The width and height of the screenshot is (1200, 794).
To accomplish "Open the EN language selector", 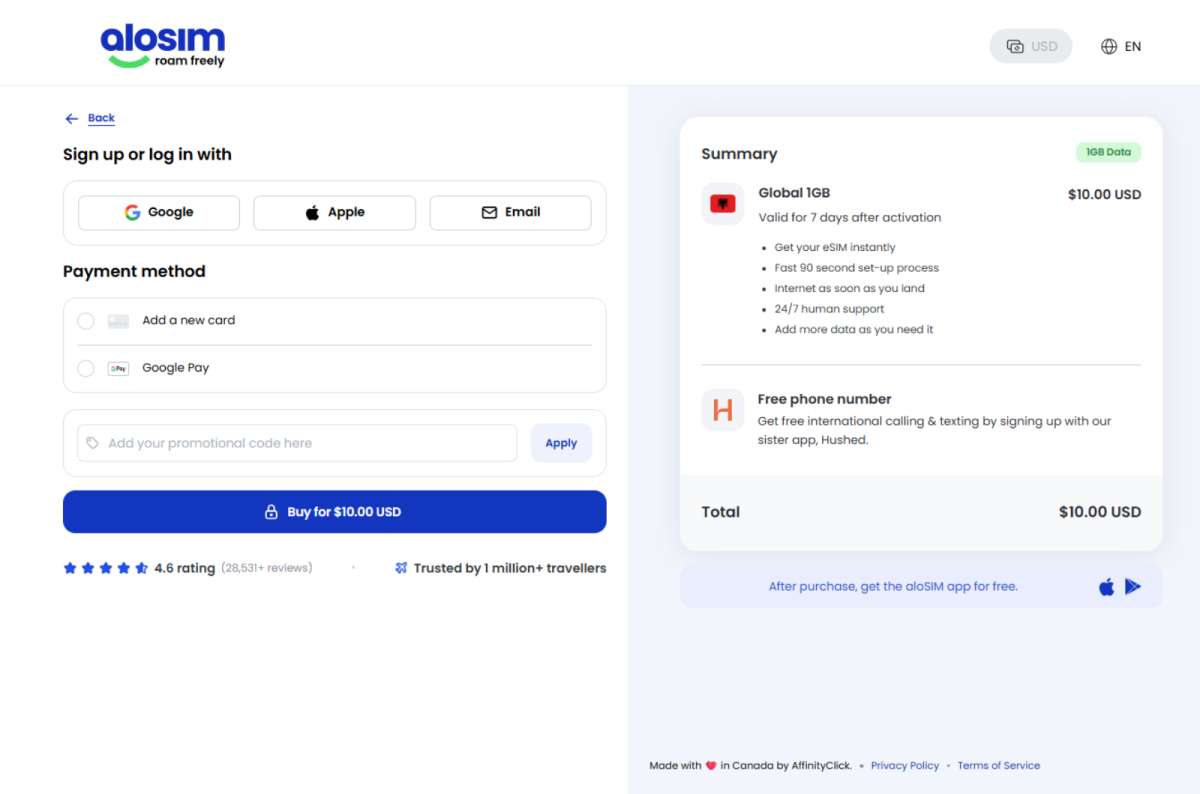I will 1121,46.
